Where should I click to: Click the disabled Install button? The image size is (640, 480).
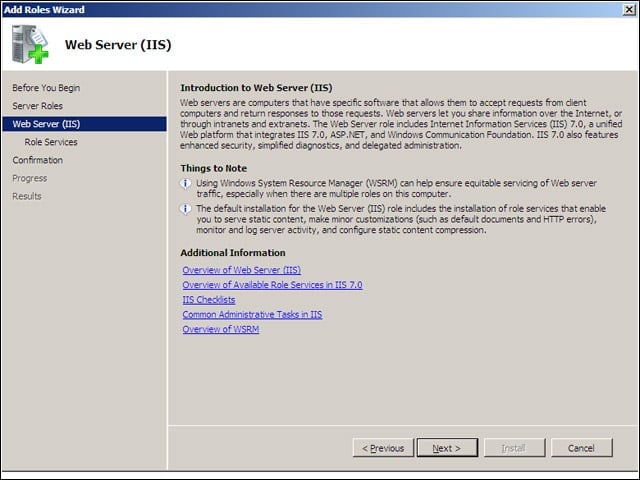pos(514,448)
